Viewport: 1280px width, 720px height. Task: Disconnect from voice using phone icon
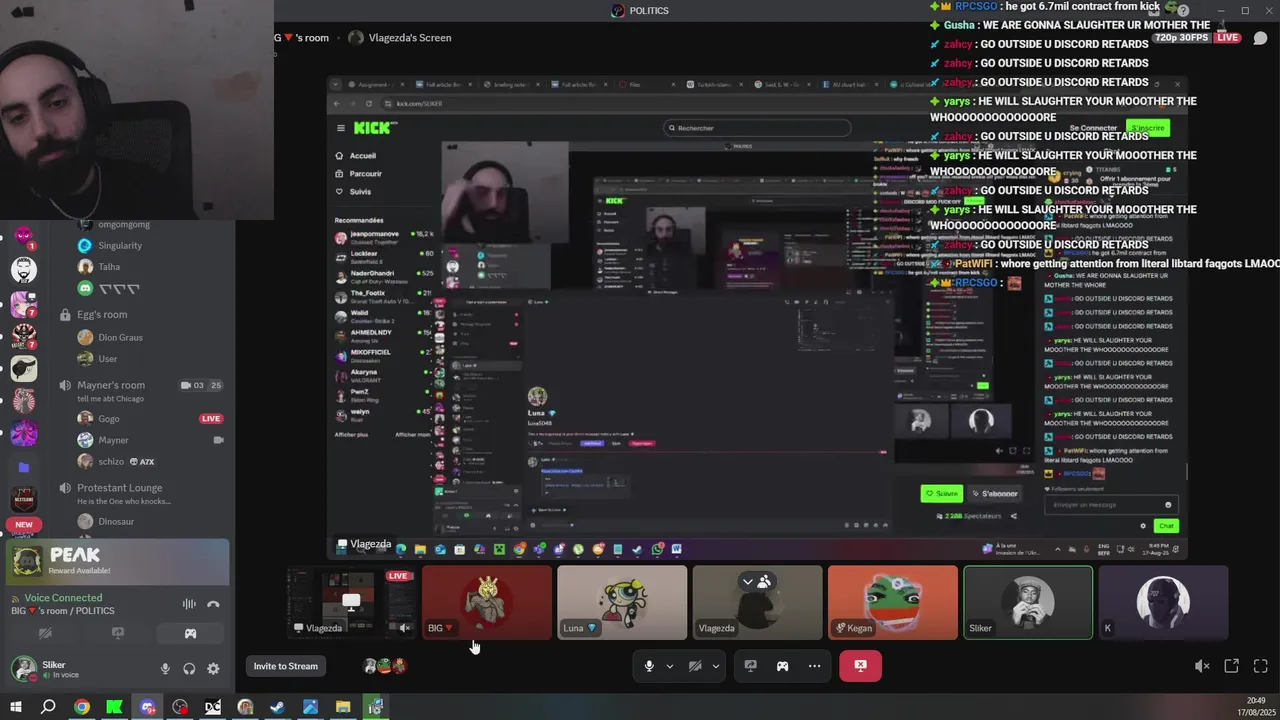213,604
